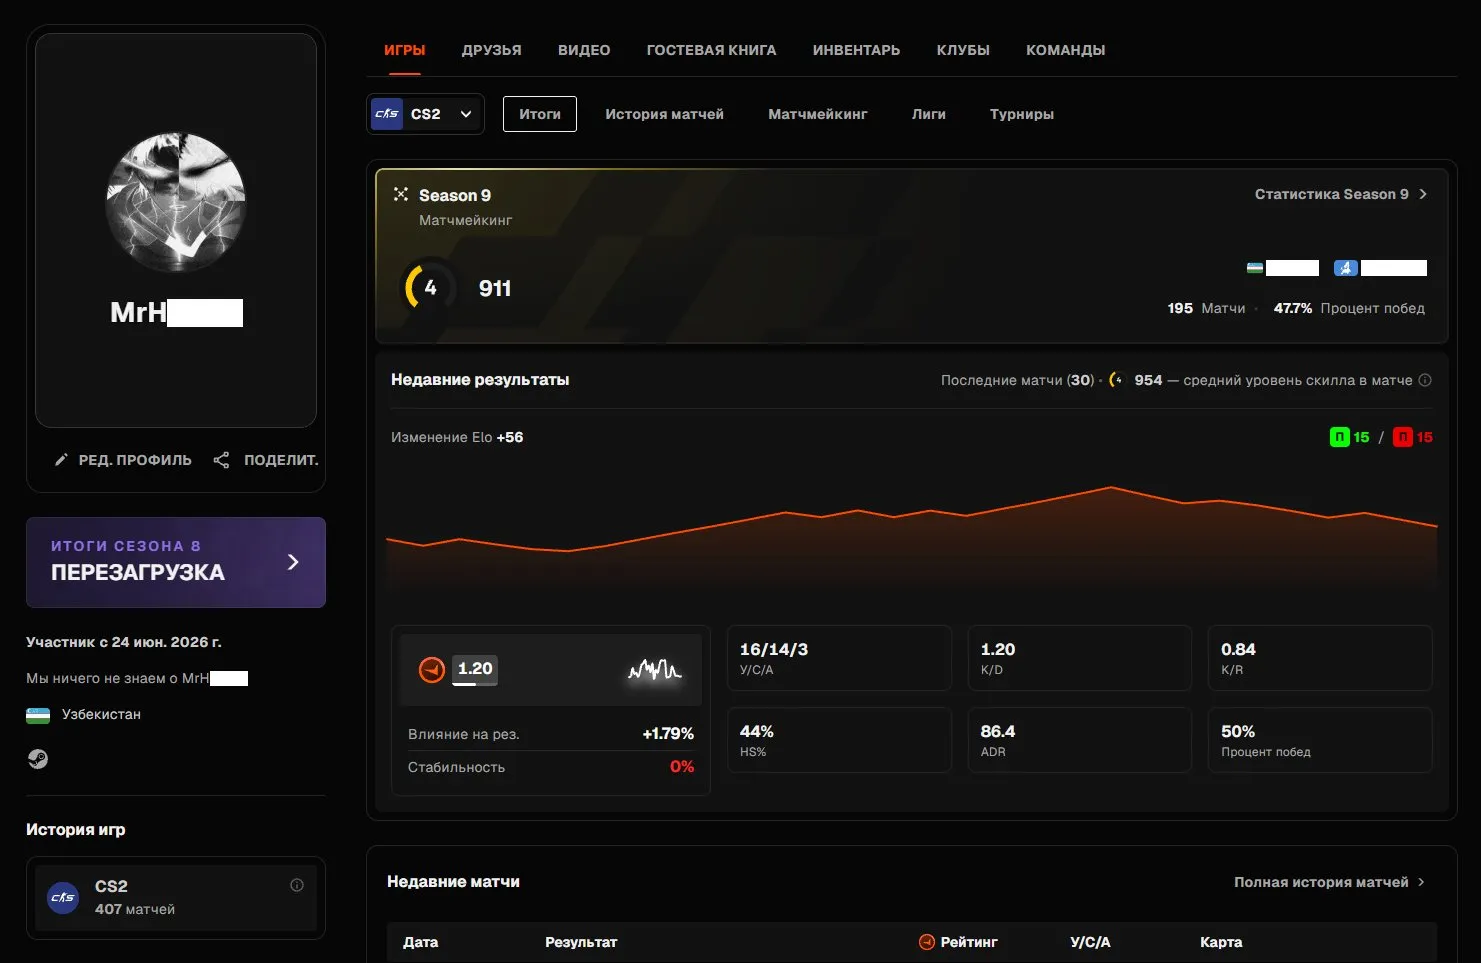Click the green wins badge icon

(1339, 437)
